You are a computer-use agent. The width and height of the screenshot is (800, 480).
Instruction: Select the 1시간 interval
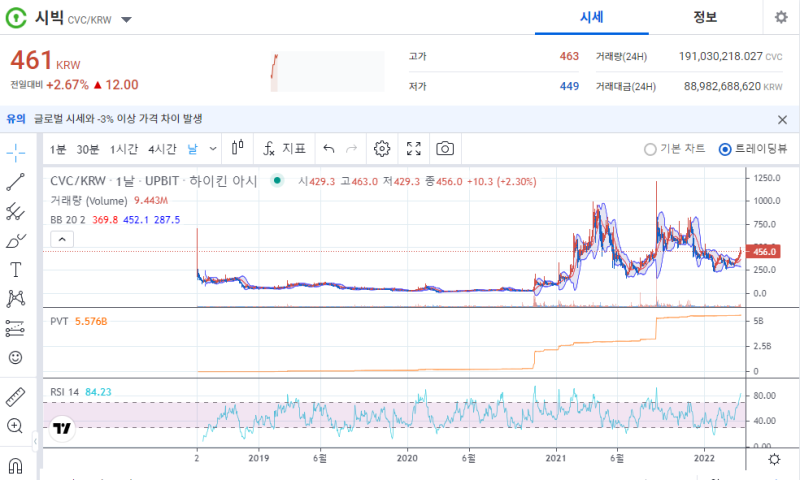[124, 149]
